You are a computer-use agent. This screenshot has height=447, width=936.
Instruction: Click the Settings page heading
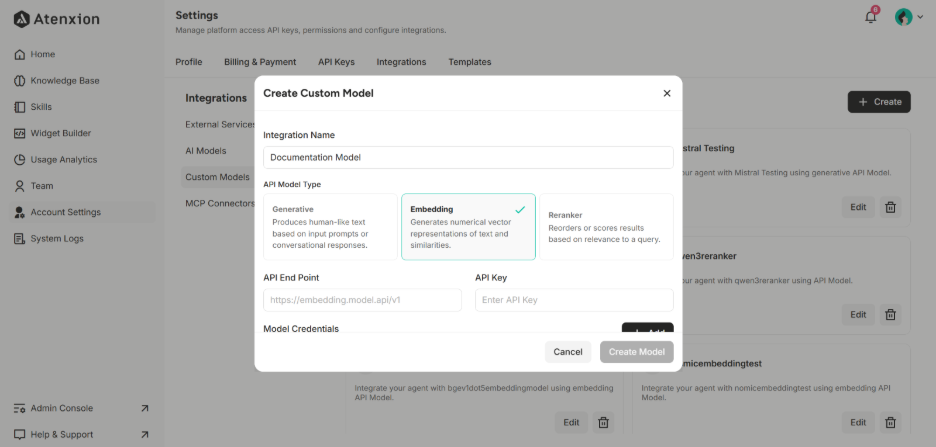pyautogui.click(x=196, y=16)
